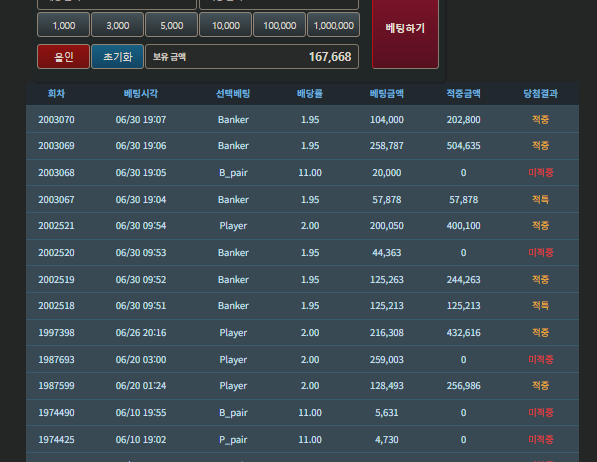Click the 배당률 column header
The width and height of the screenshot is (597, 462).
(310, 94)
